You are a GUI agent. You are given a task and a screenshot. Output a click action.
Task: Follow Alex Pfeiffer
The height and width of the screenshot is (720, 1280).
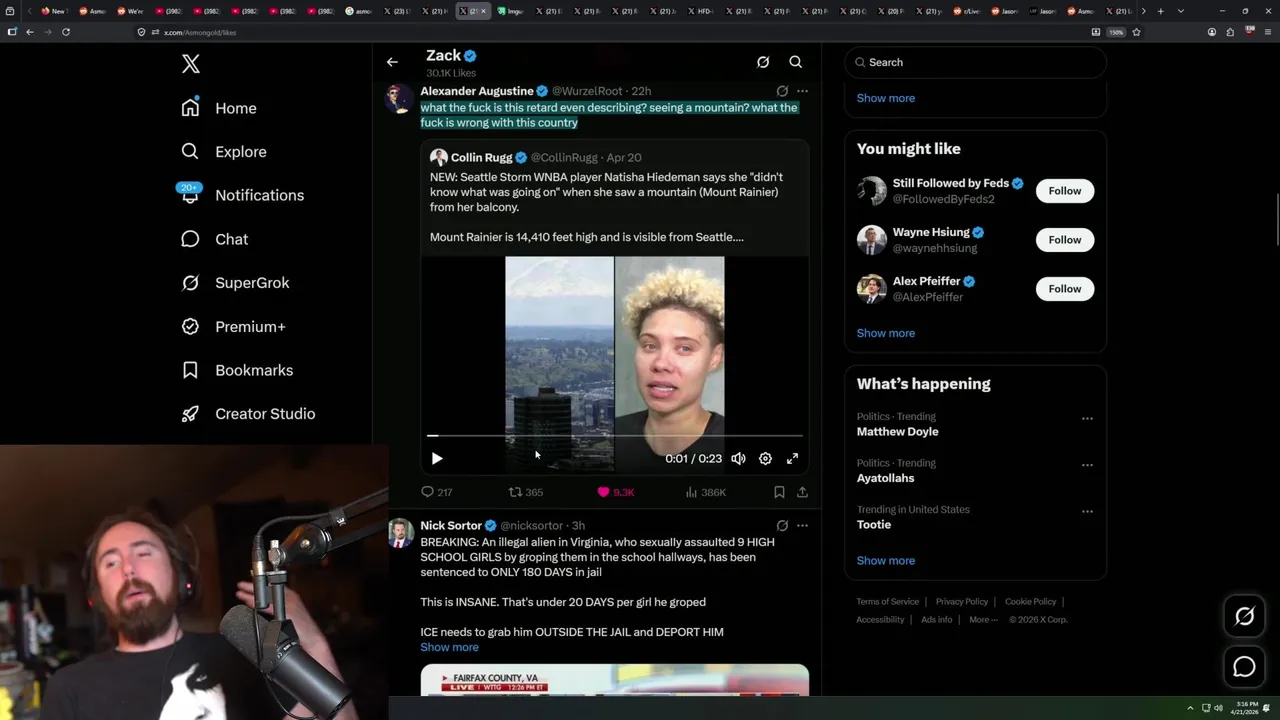pos(1065,289)
